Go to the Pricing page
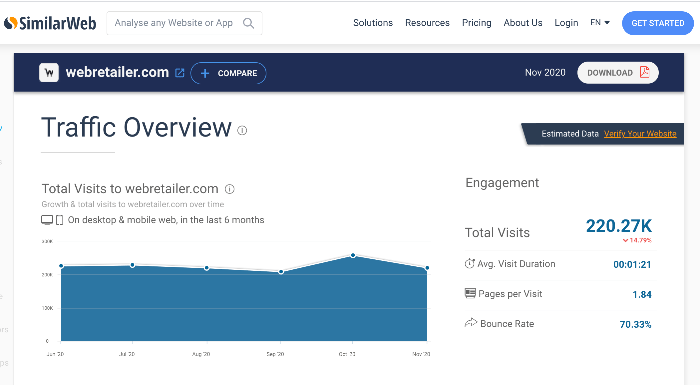Screen dimensions: 700x385 pyautogui.click(x=476, y=23)
